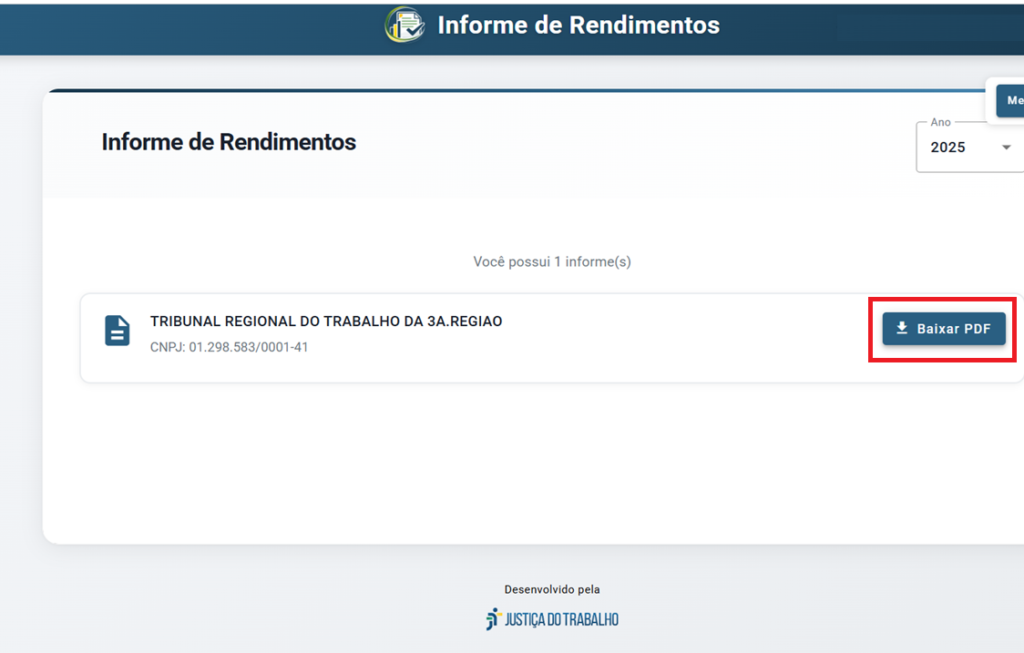Open the JUSTIÇA DO TRABALHO footer link
This screenshot has width=1024, height=653.
click(x=561, y=620)
